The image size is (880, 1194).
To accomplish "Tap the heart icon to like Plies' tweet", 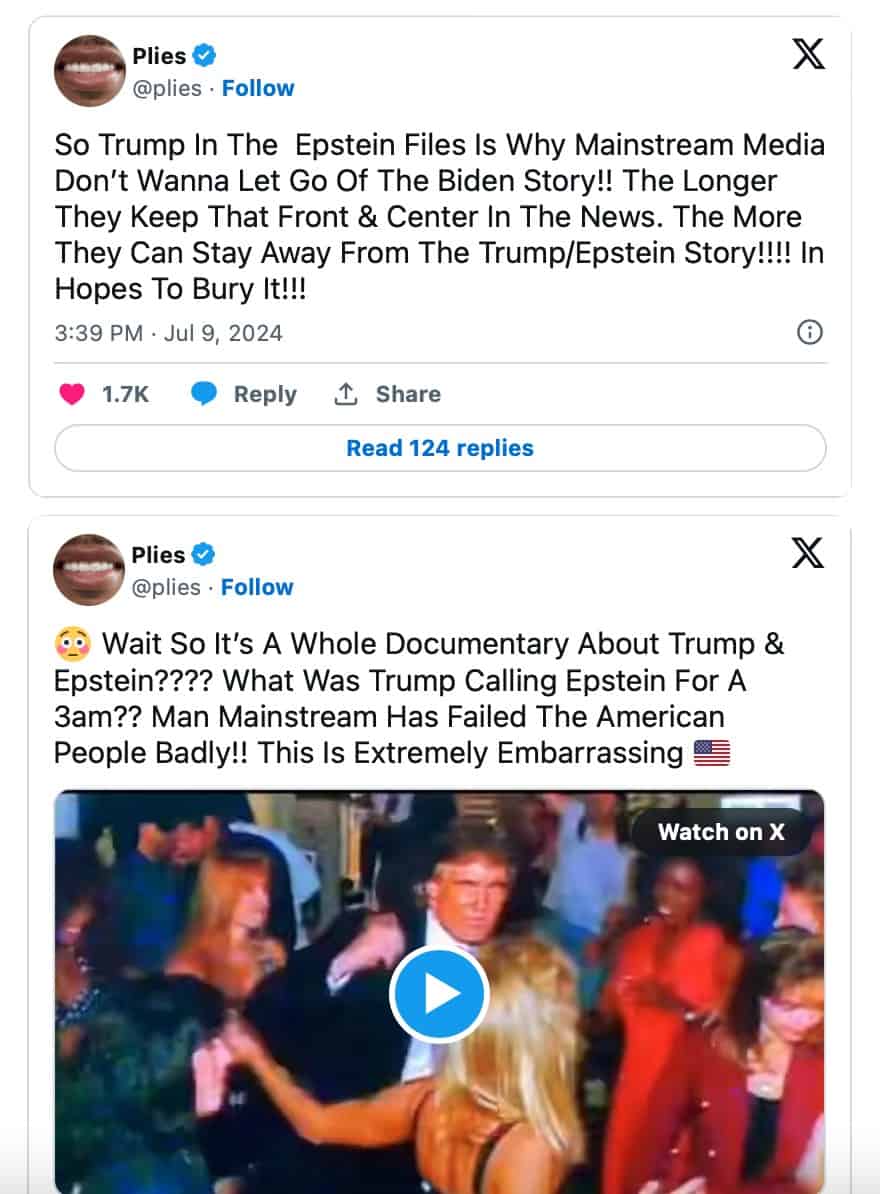I will pyautogui.click(x=74, y=394).
